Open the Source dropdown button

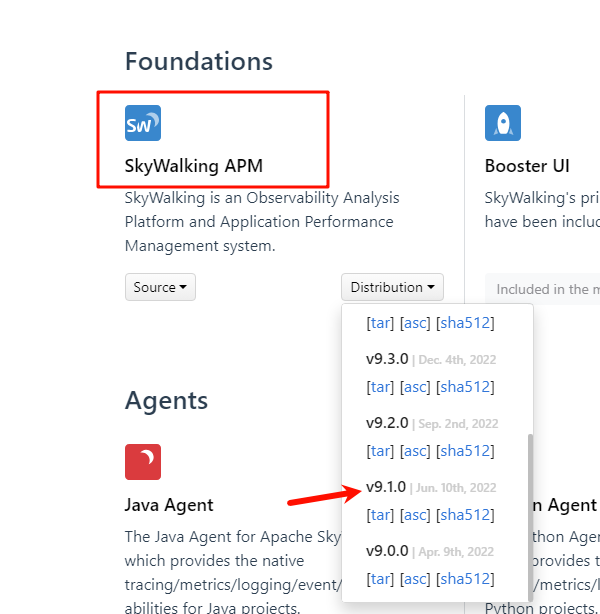(x=160, y=288)
